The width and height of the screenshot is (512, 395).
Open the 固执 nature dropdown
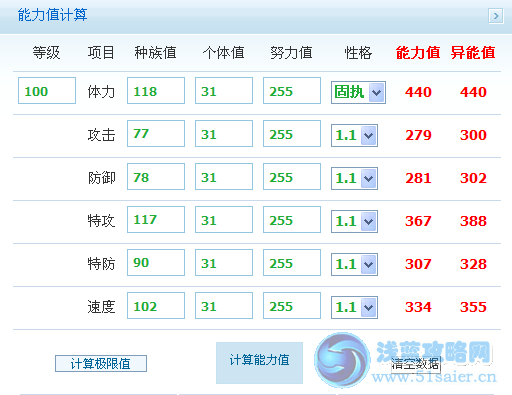pos(358,92)
